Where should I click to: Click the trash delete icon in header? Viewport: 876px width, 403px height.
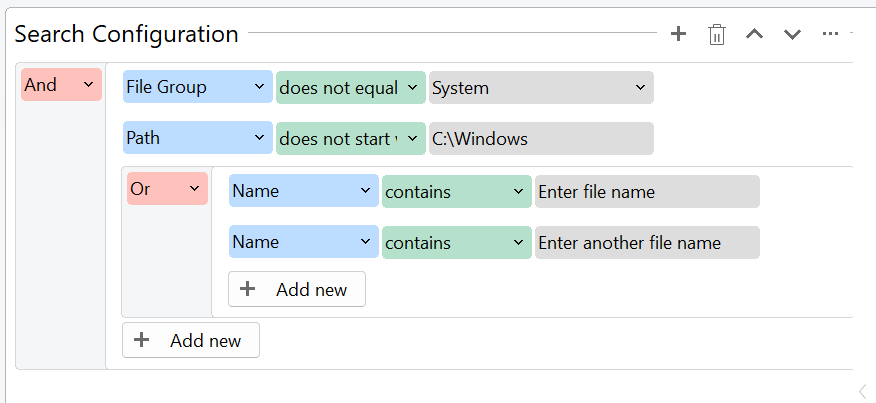[x=716, y=35]
